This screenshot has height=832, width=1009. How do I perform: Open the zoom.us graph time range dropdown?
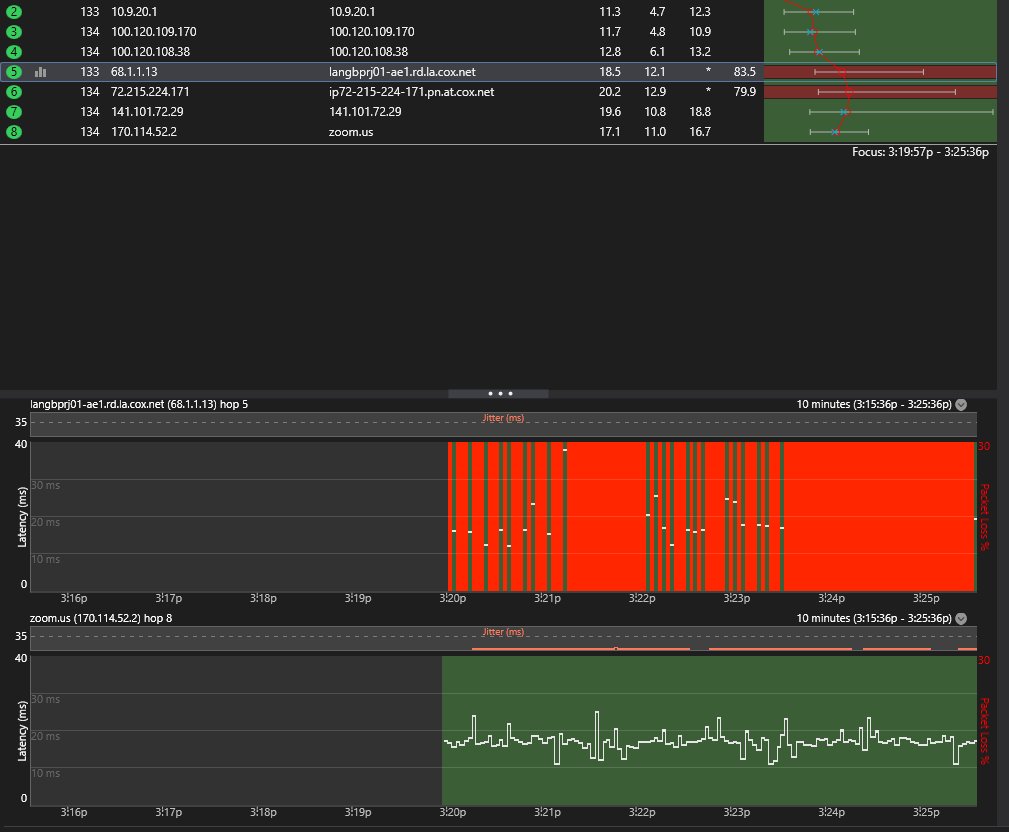tap(961, 618)
